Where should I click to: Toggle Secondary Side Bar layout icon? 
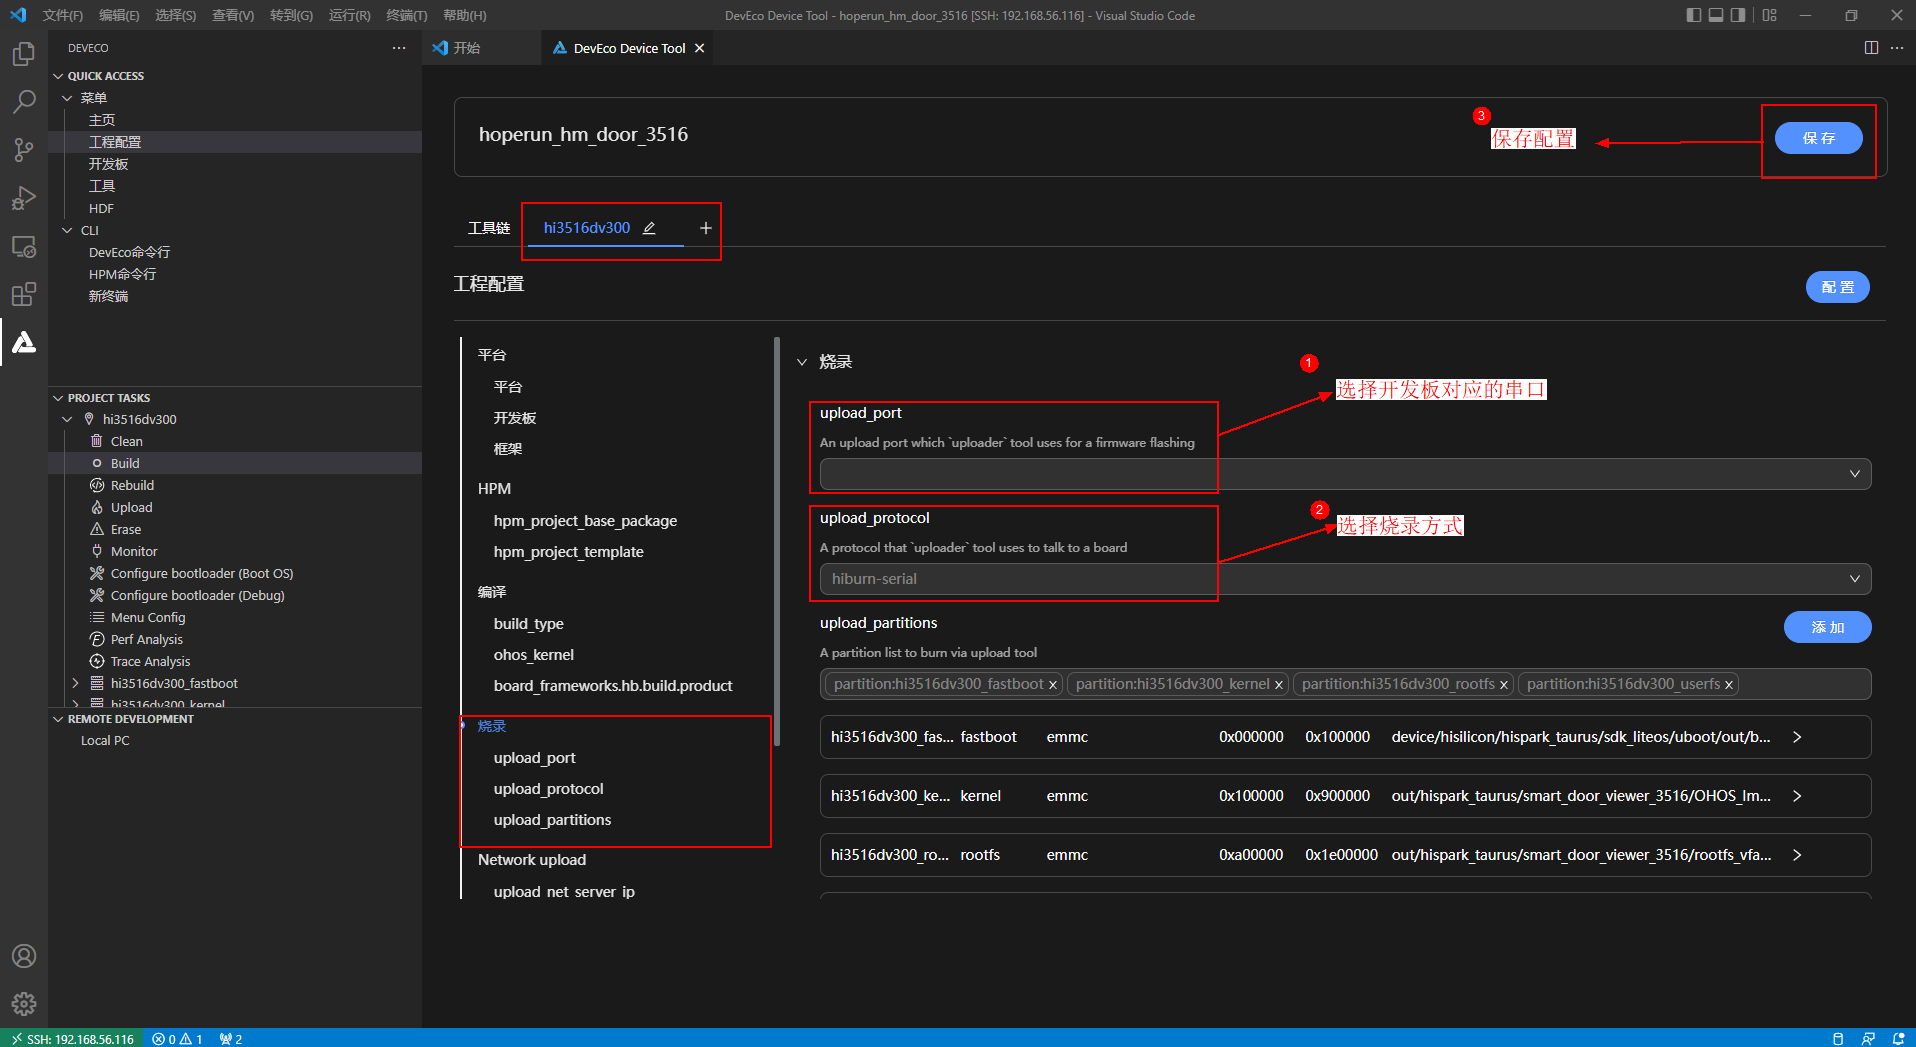coord(1738,15)
